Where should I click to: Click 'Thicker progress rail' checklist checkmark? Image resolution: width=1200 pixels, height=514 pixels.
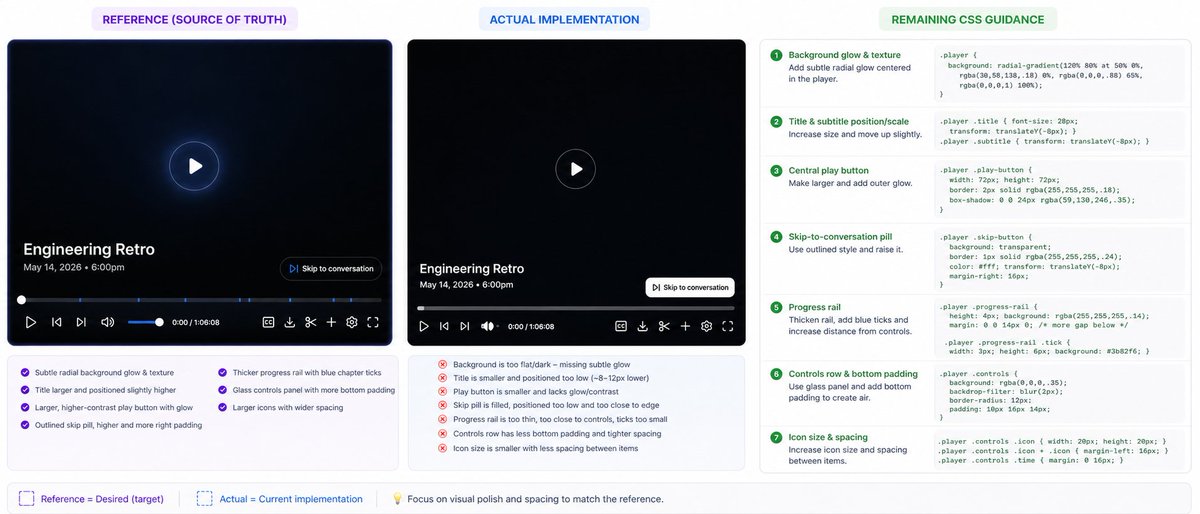[223, 372]
